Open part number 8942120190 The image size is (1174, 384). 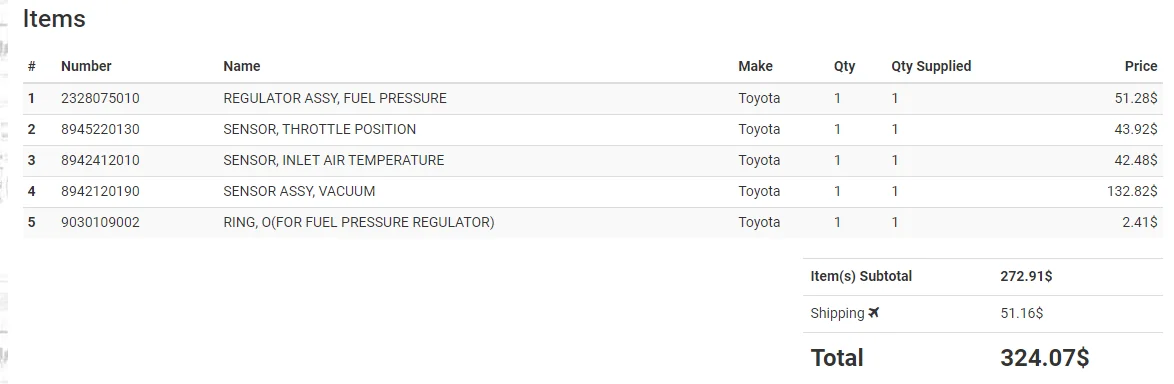[100, 191]
